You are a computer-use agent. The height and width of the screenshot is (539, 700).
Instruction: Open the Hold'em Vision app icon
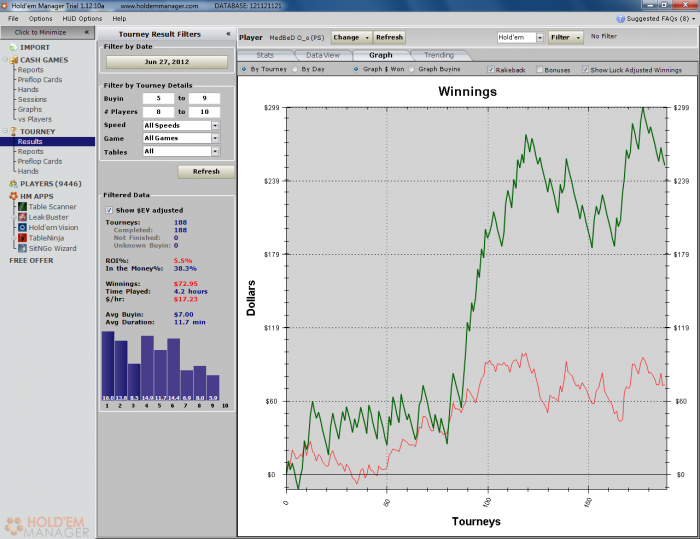pyautogui.click(x=22, y=227)
